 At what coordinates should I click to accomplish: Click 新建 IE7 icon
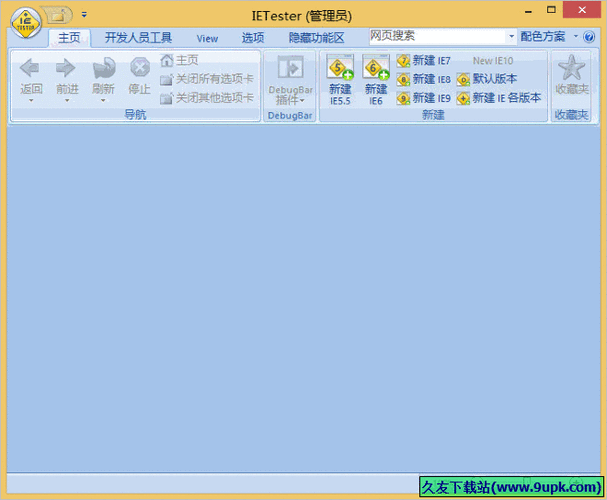tap(403, 61)
